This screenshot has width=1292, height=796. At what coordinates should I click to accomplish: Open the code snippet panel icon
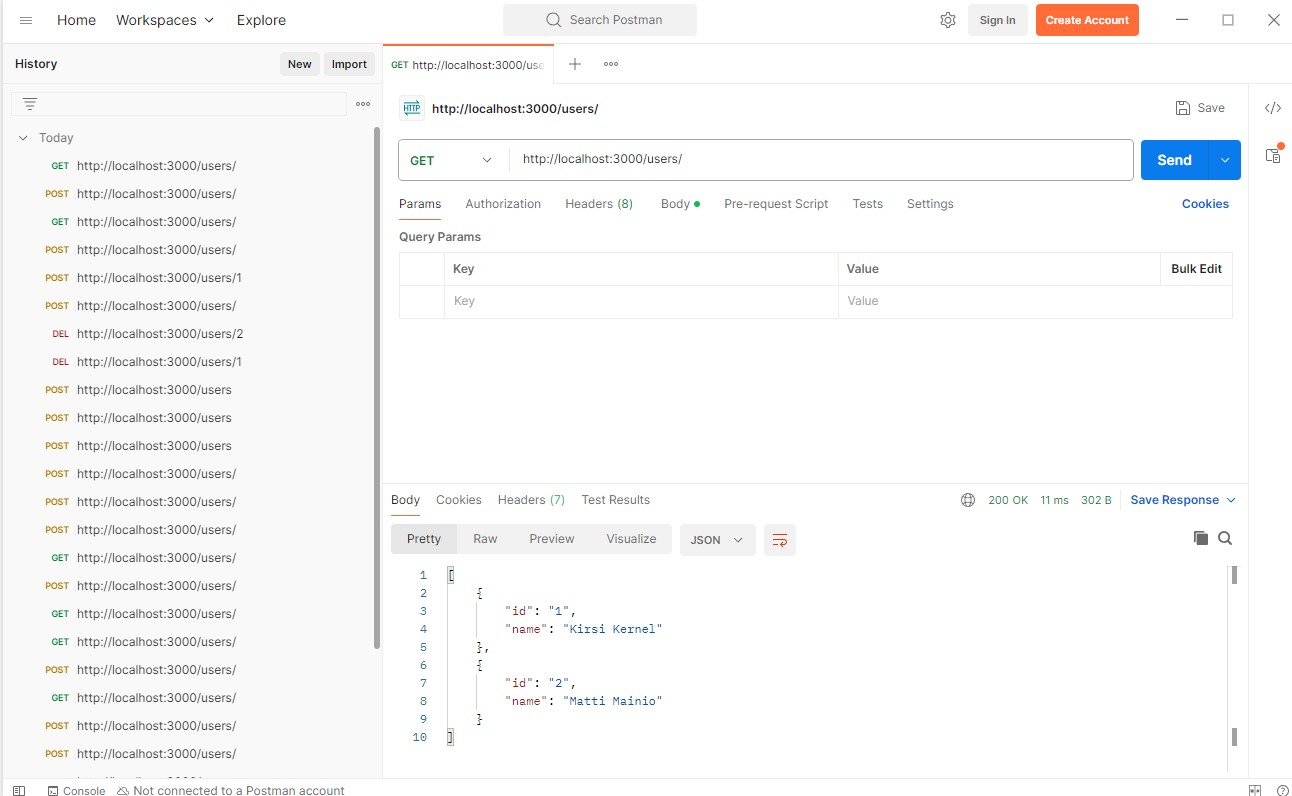pyautogui.click(x=1273, y=108)
